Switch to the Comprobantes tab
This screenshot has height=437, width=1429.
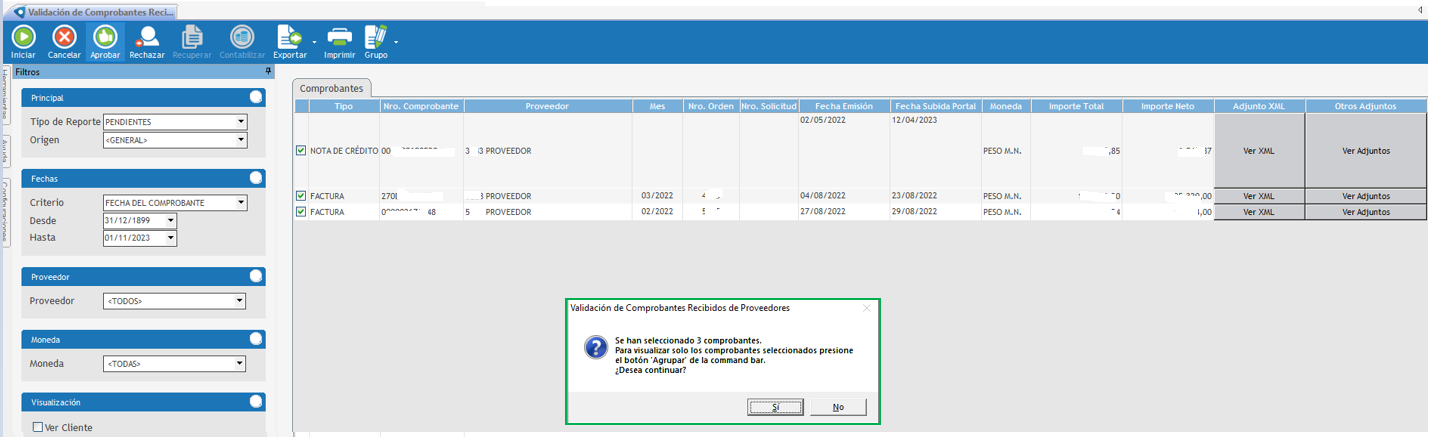(x=332, y=89)
